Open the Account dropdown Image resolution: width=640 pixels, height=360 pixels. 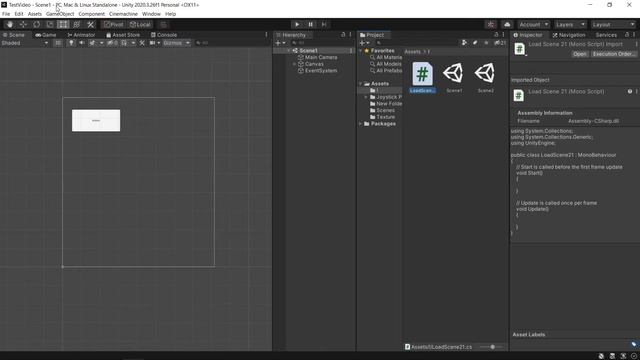click(533, 24)
